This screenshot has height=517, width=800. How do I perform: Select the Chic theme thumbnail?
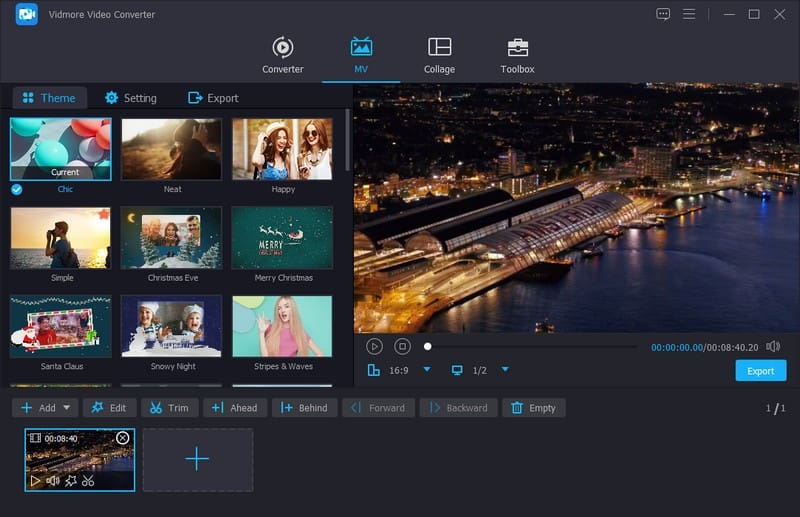point(61,149)
